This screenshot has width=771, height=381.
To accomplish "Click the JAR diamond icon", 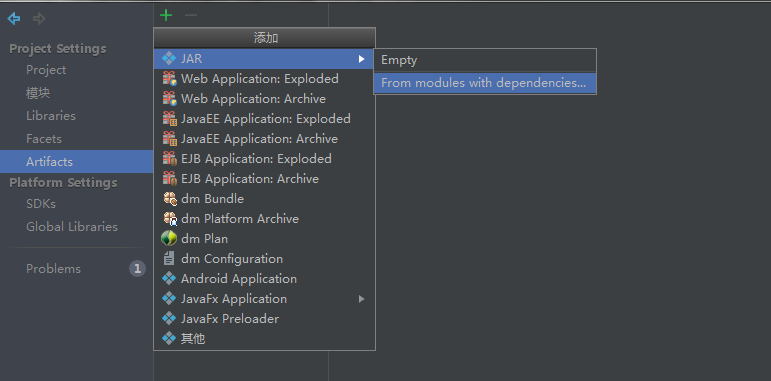I will click(x=169, y=59).
